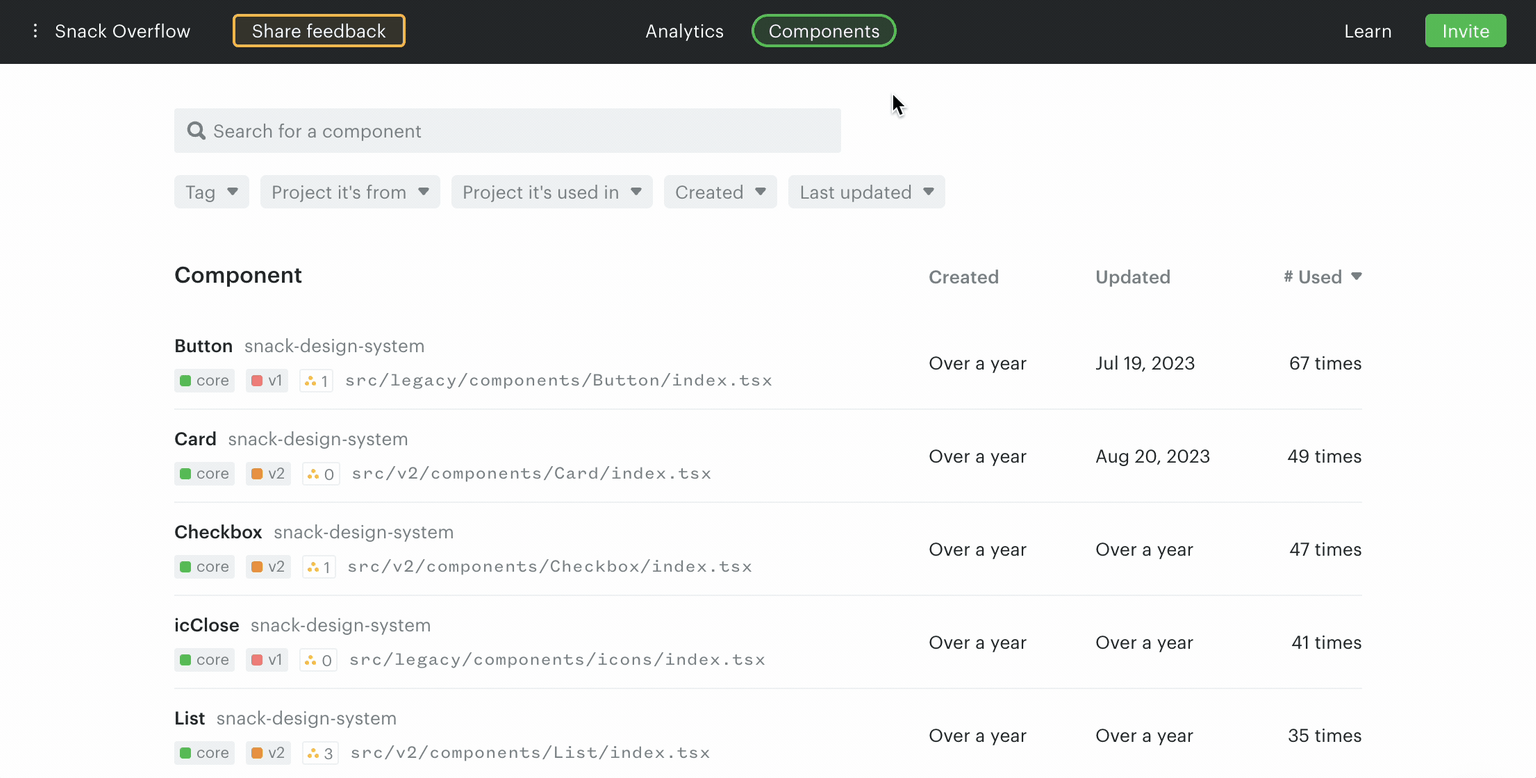
Task: Expand the Last updated filter
Action: [866, 191]
